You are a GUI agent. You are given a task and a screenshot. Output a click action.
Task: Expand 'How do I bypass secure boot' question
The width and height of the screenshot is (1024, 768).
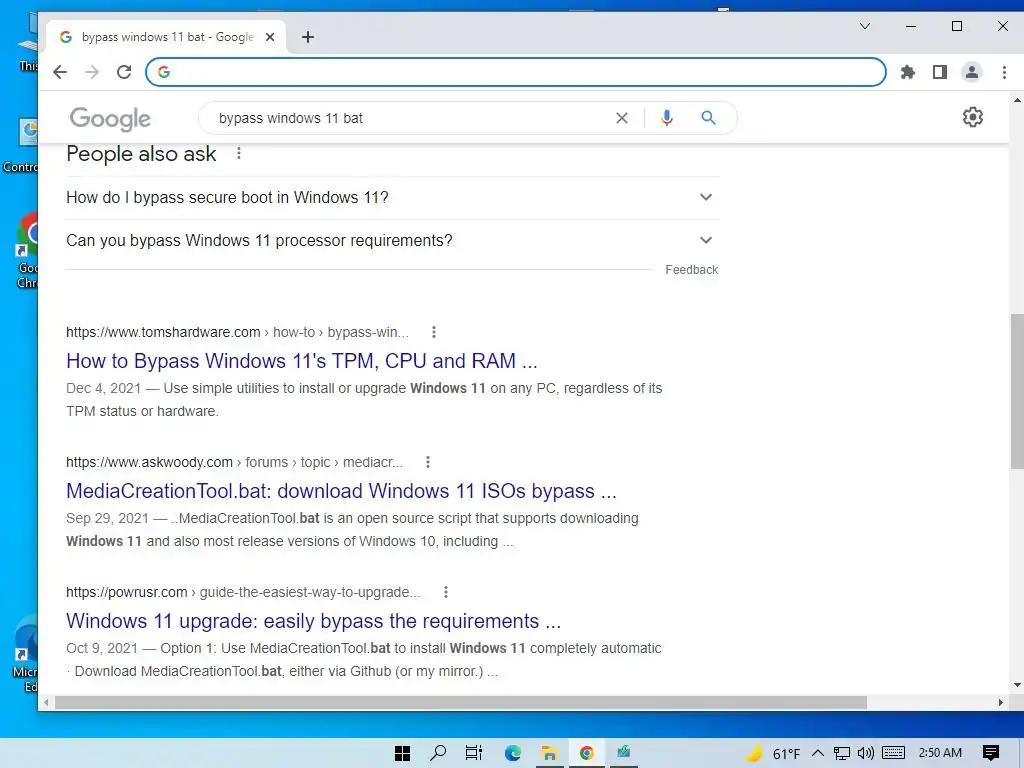pos(392,197)
